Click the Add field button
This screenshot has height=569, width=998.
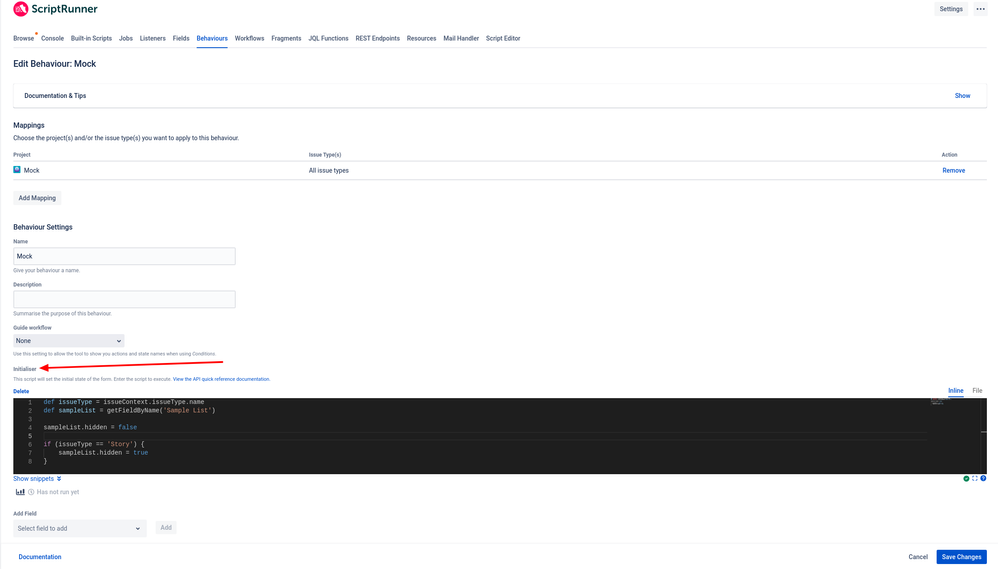click(165, 528)
